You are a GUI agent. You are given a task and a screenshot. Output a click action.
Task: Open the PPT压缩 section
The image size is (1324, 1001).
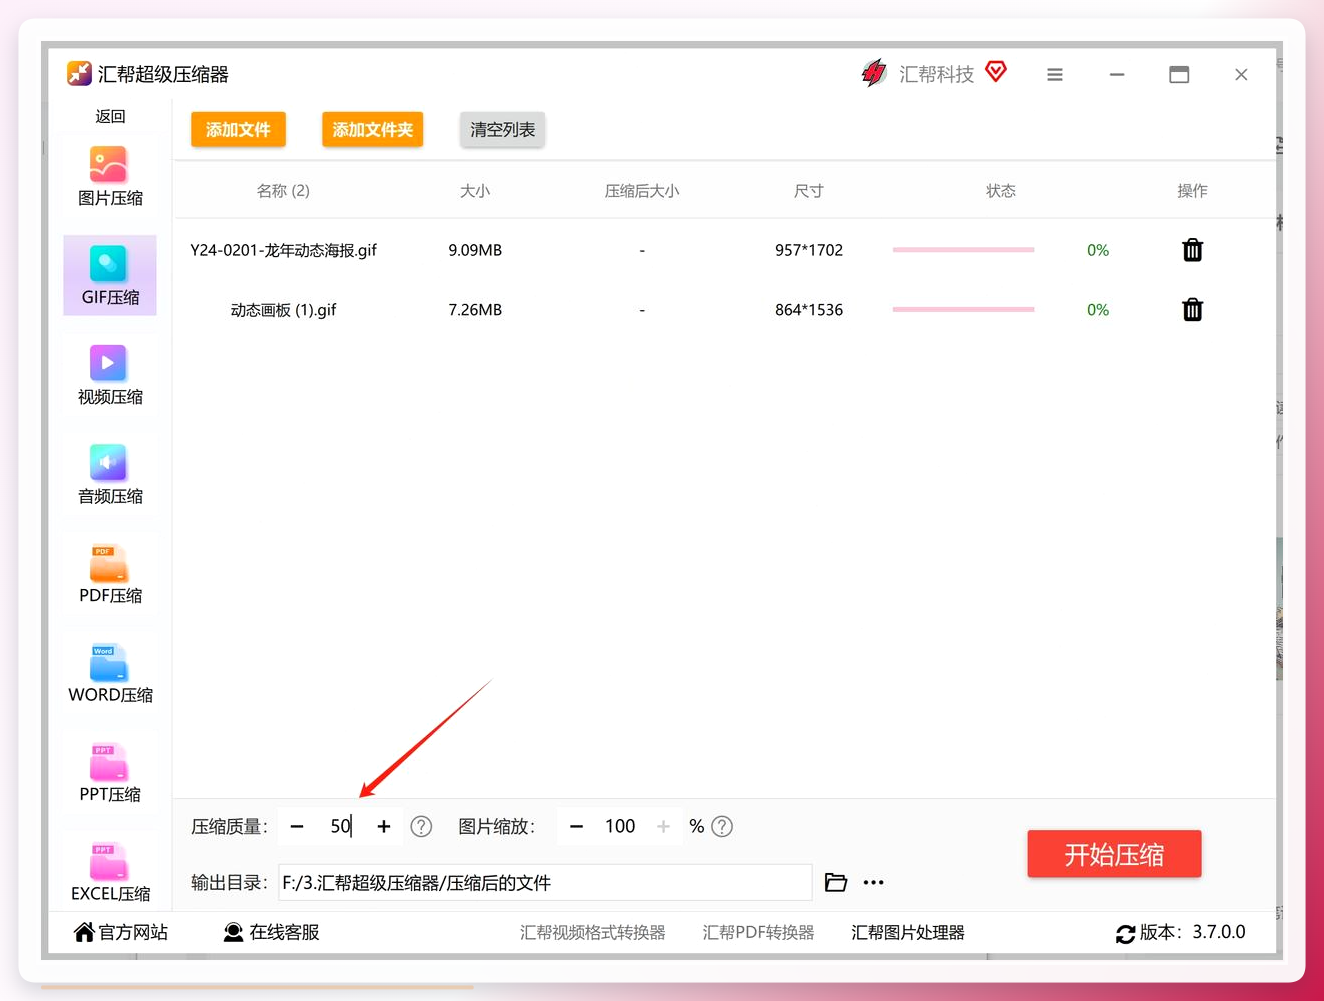(110, 772)
